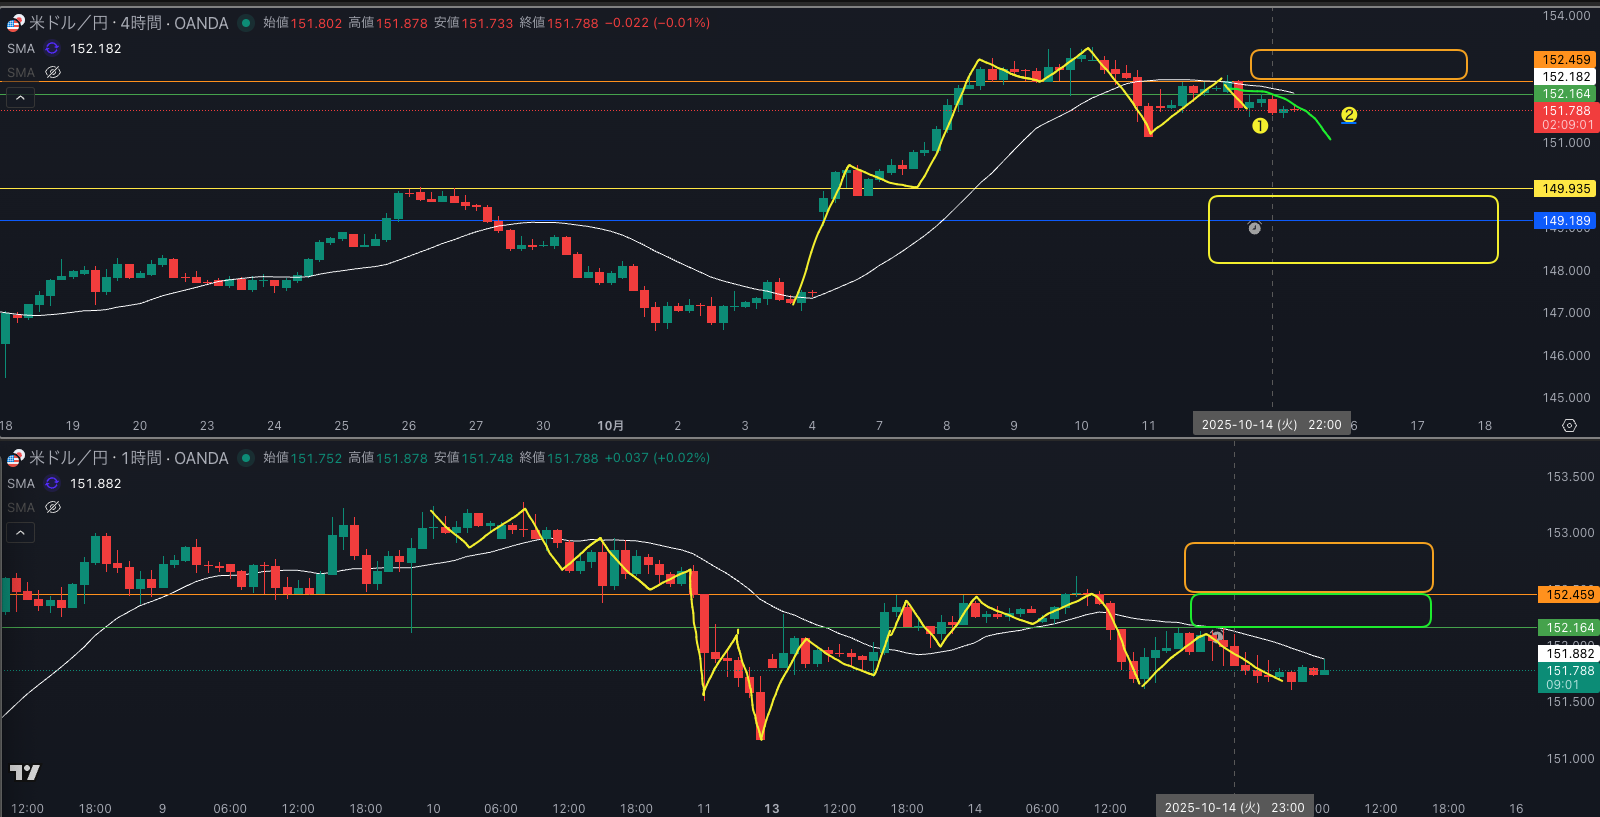
Task: Click the TradingView logo in bottom-left corner
Action: [25, 772]
